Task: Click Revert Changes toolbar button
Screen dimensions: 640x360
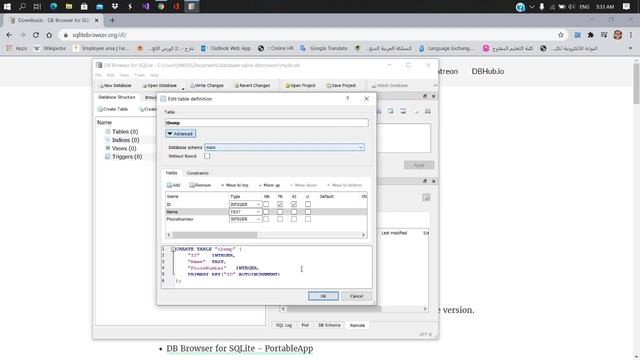Action: 252,86
